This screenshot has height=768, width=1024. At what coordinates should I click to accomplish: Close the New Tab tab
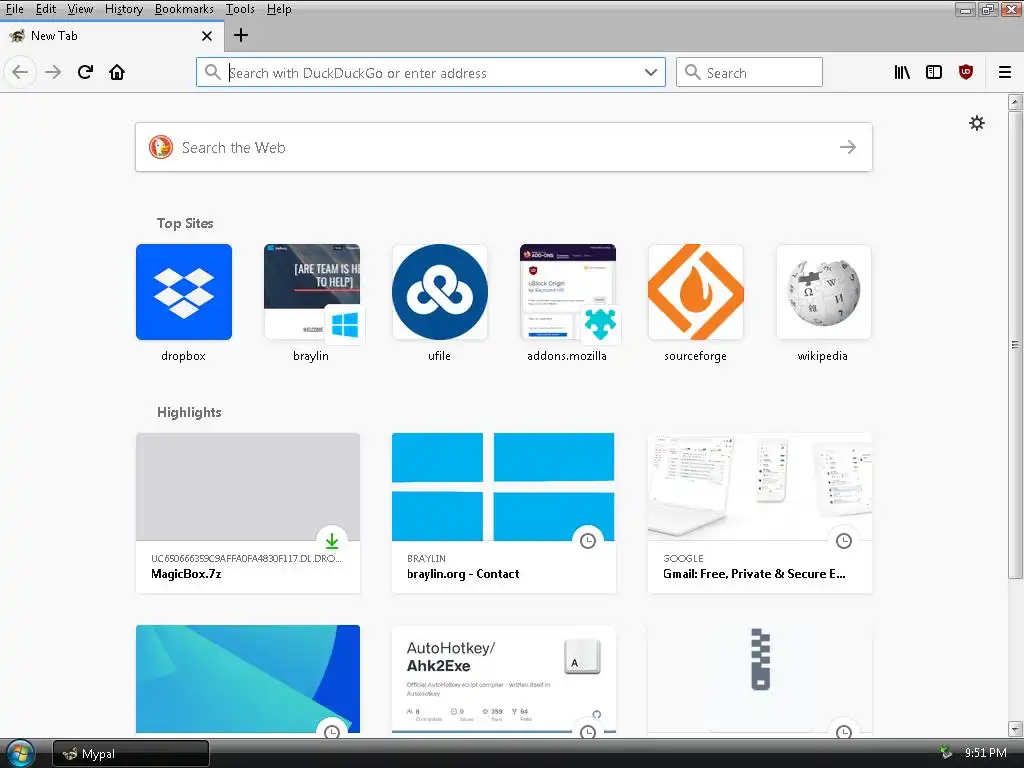[206, 36]
